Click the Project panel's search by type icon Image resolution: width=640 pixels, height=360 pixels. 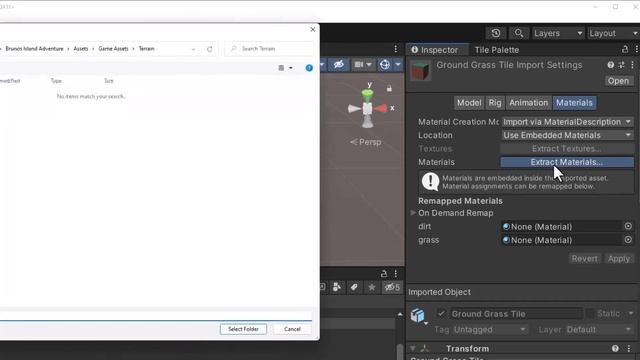[x=337, y=287]
